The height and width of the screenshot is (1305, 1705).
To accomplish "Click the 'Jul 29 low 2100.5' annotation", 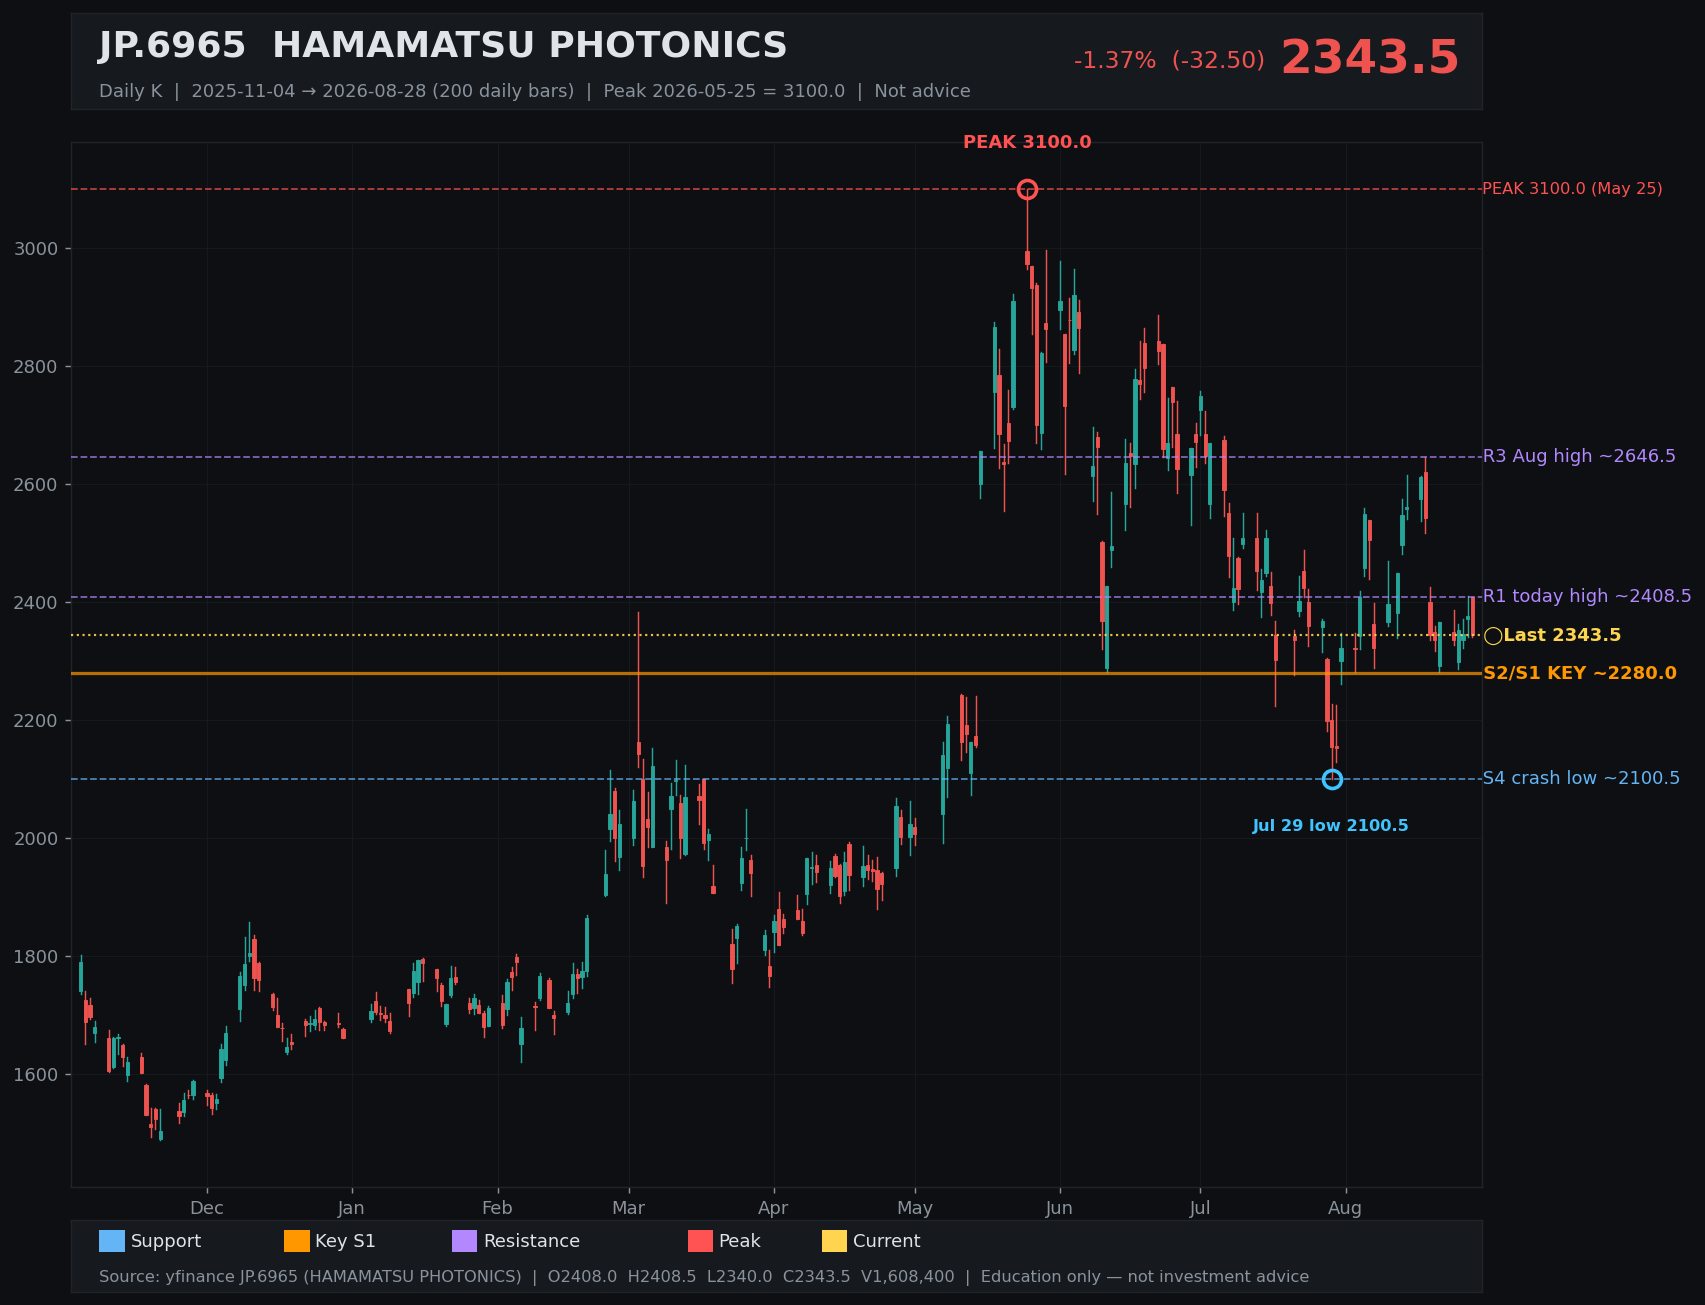I will pos(1330,826).
